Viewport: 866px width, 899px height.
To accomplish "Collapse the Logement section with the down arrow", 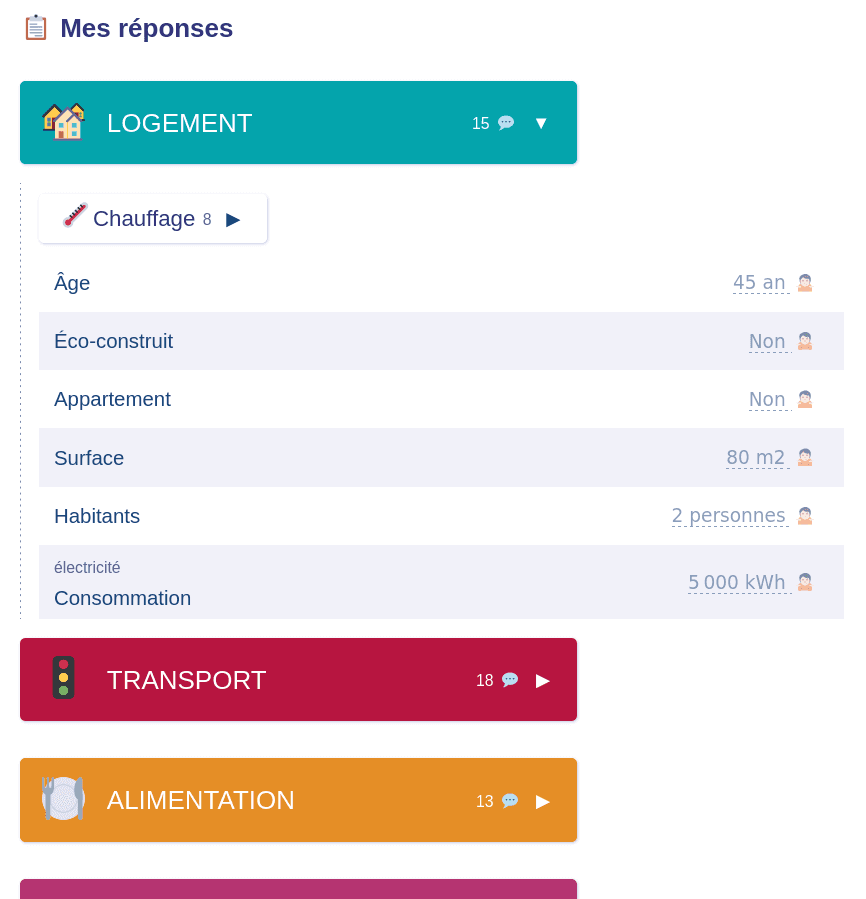I will 541,123.
